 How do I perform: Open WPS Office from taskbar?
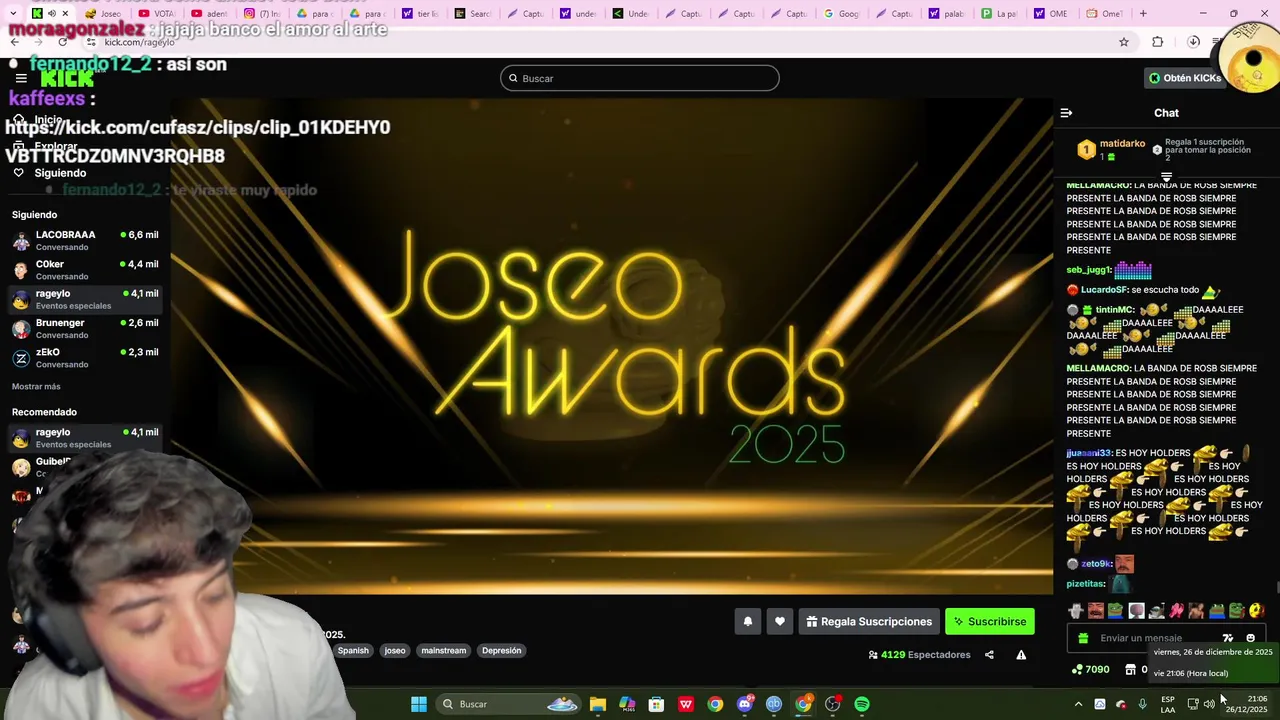coord(686,704)
